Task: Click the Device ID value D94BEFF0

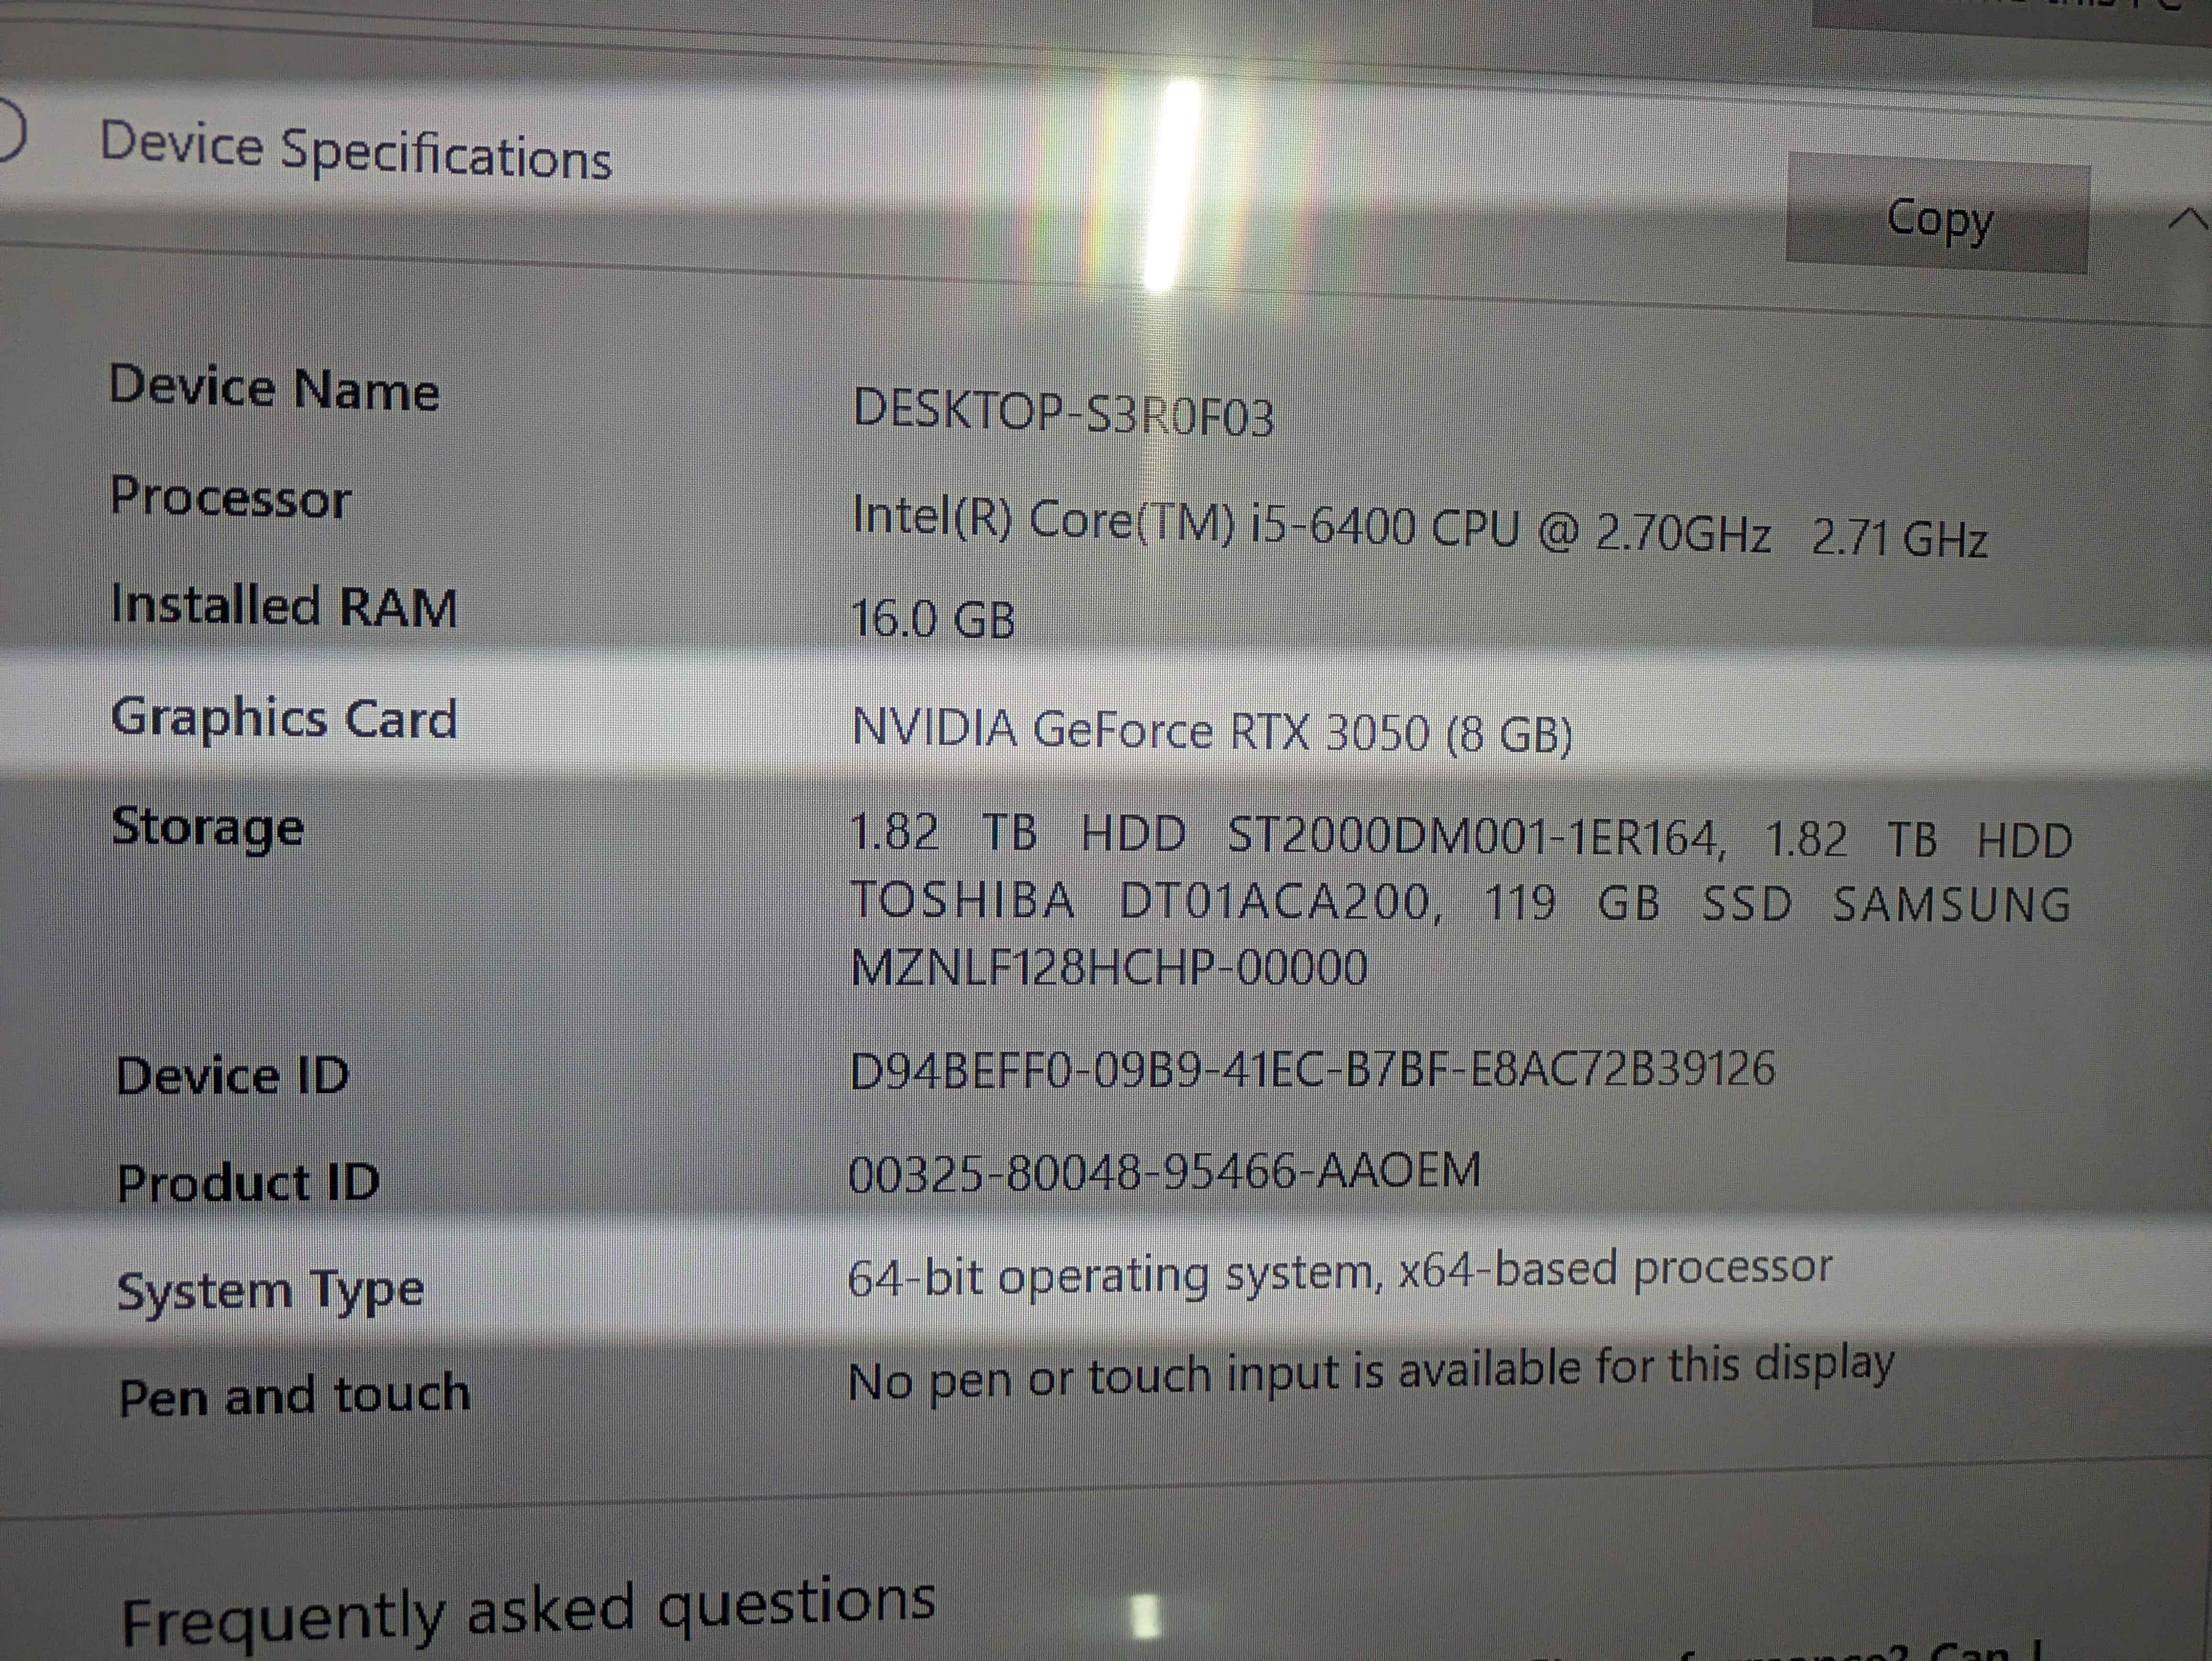Action: click(x=1311, y=1070)
